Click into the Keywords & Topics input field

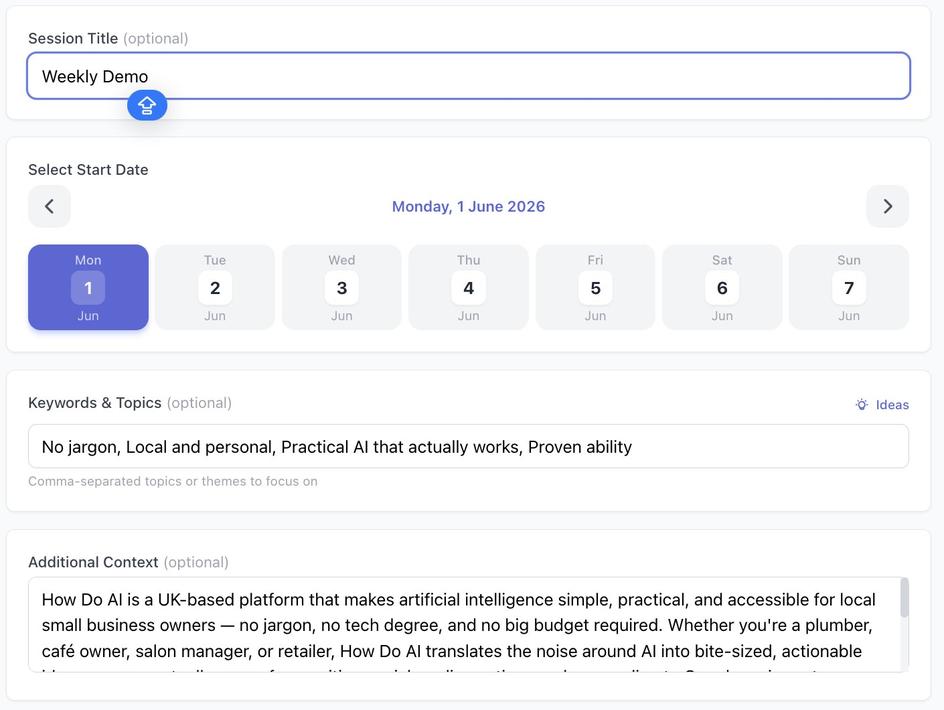pos(468,446)
